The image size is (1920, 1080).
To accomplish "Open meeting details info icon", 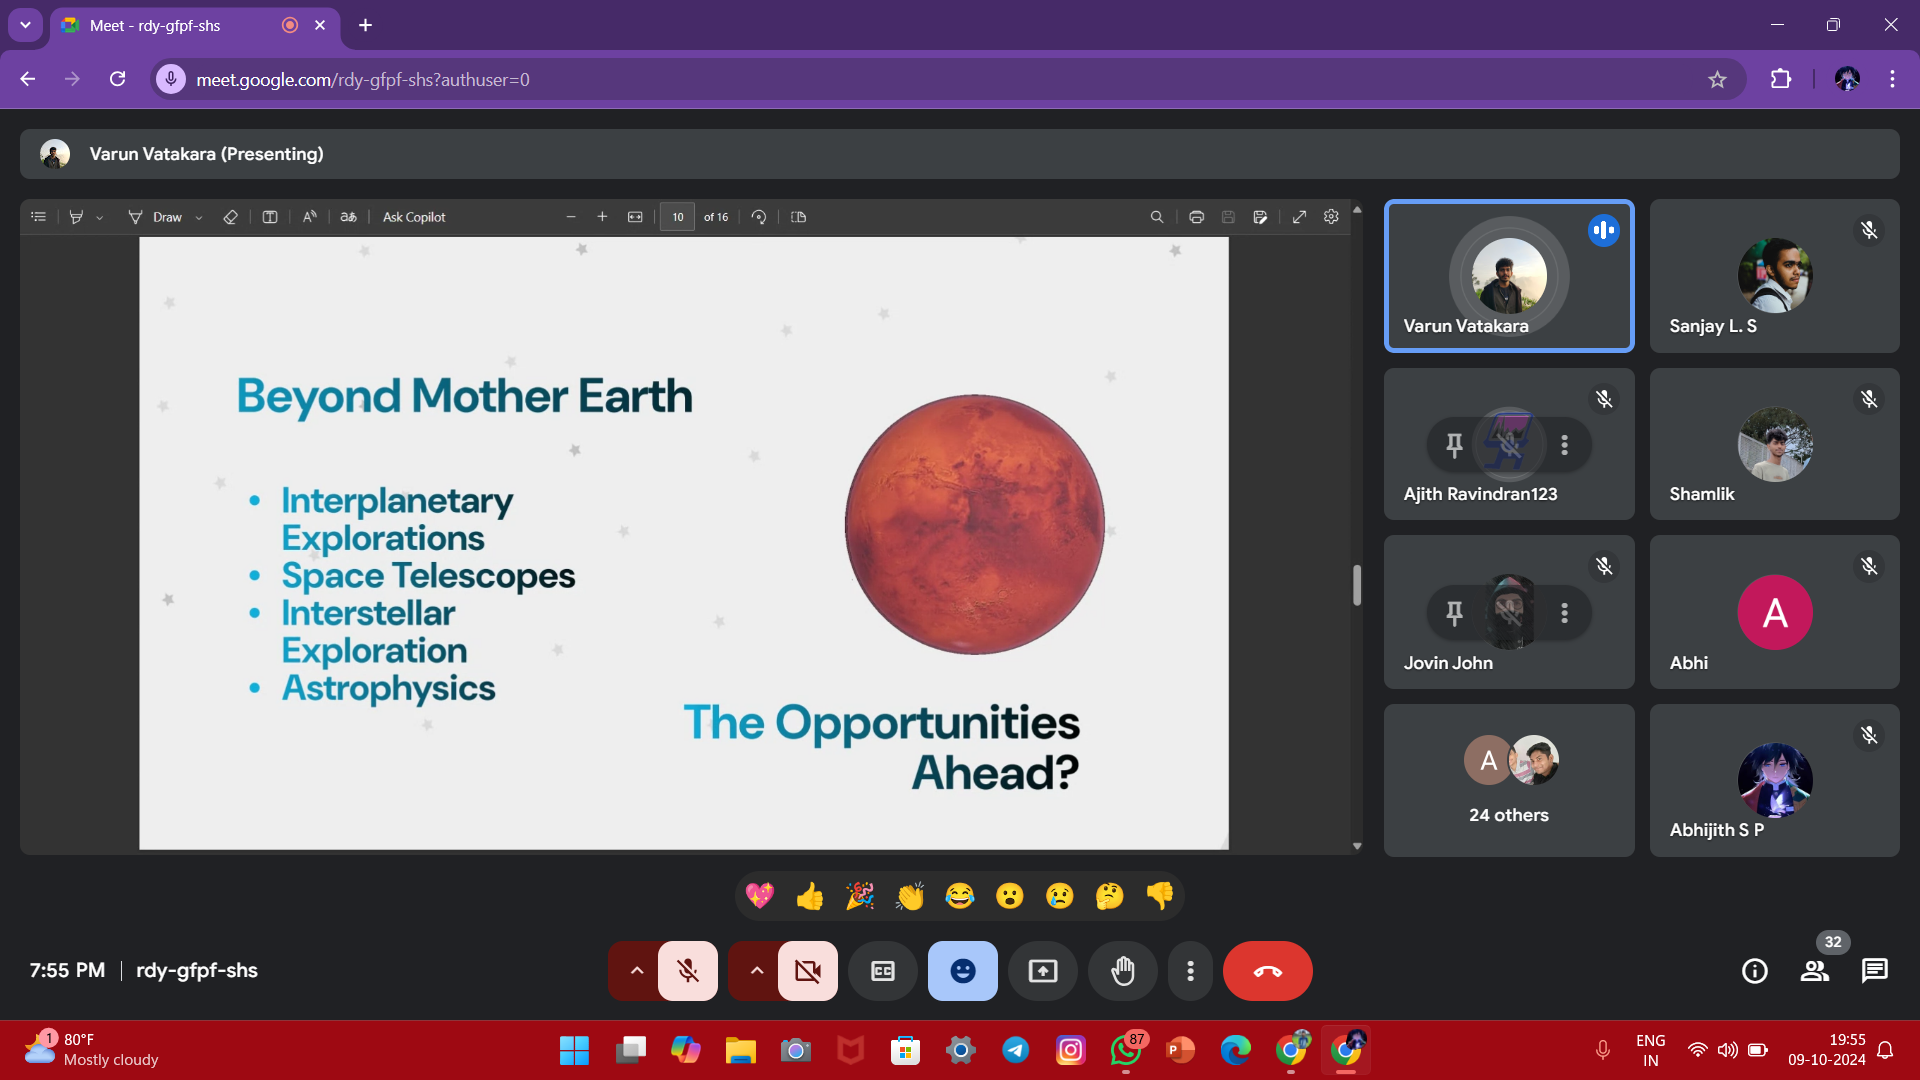I will tap(1754, 971).
